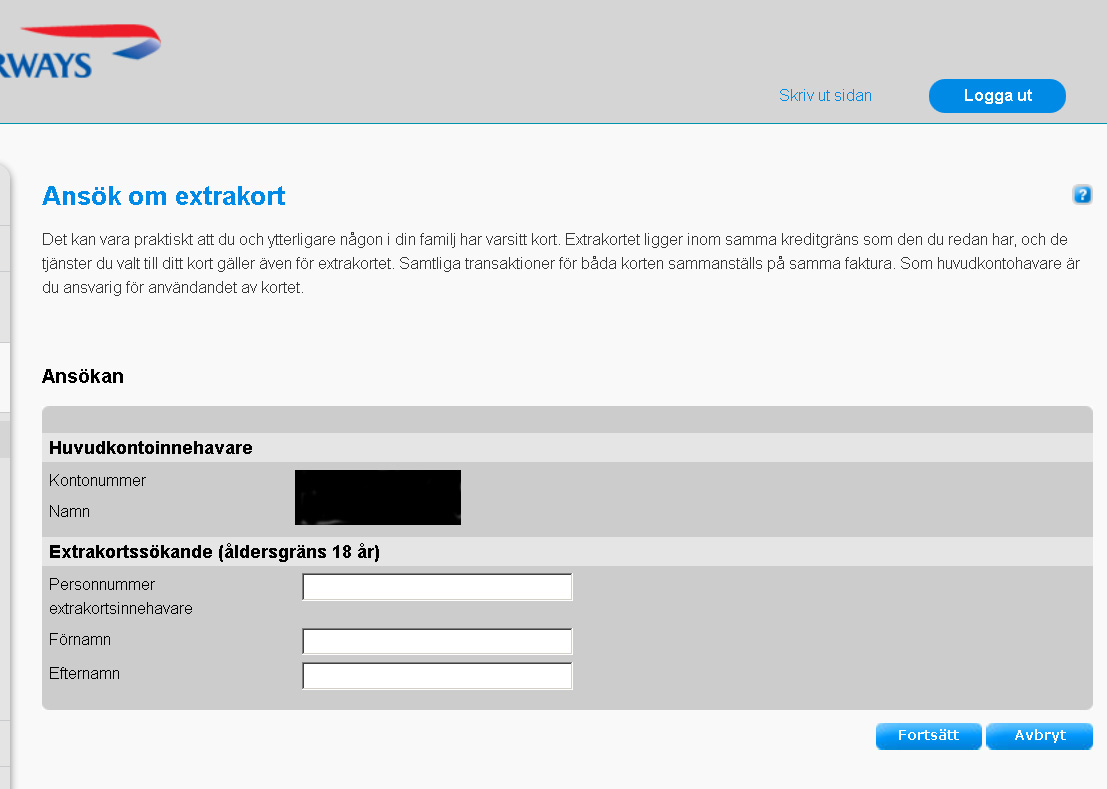Click inside the Efternamn input box
Image resolution: width=1107 pixels, height=789 pixels.
(x=436, y=675)
